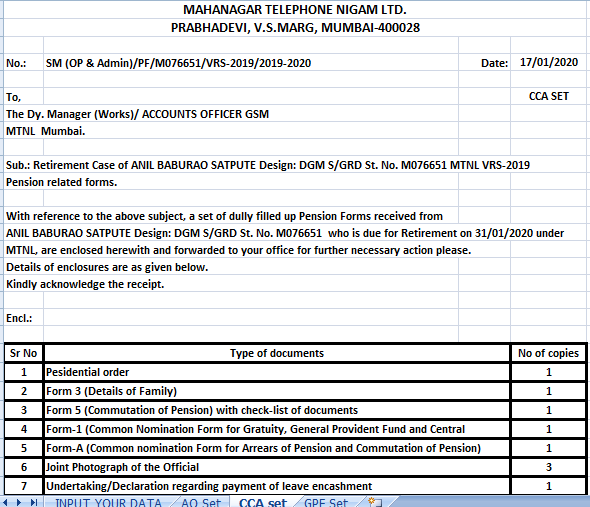
Task: Click the last sheet navigation arrow
Action: (x=34, y=502)
